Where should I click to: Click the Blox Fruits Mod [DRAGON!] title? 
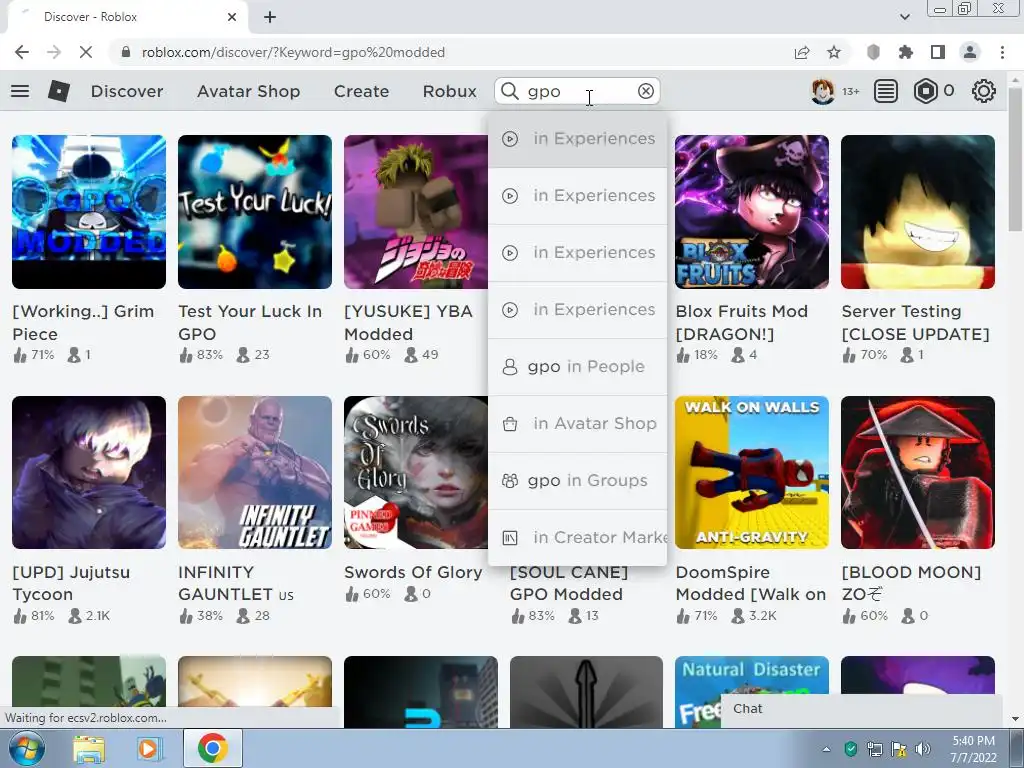click(x=741, y=323)
